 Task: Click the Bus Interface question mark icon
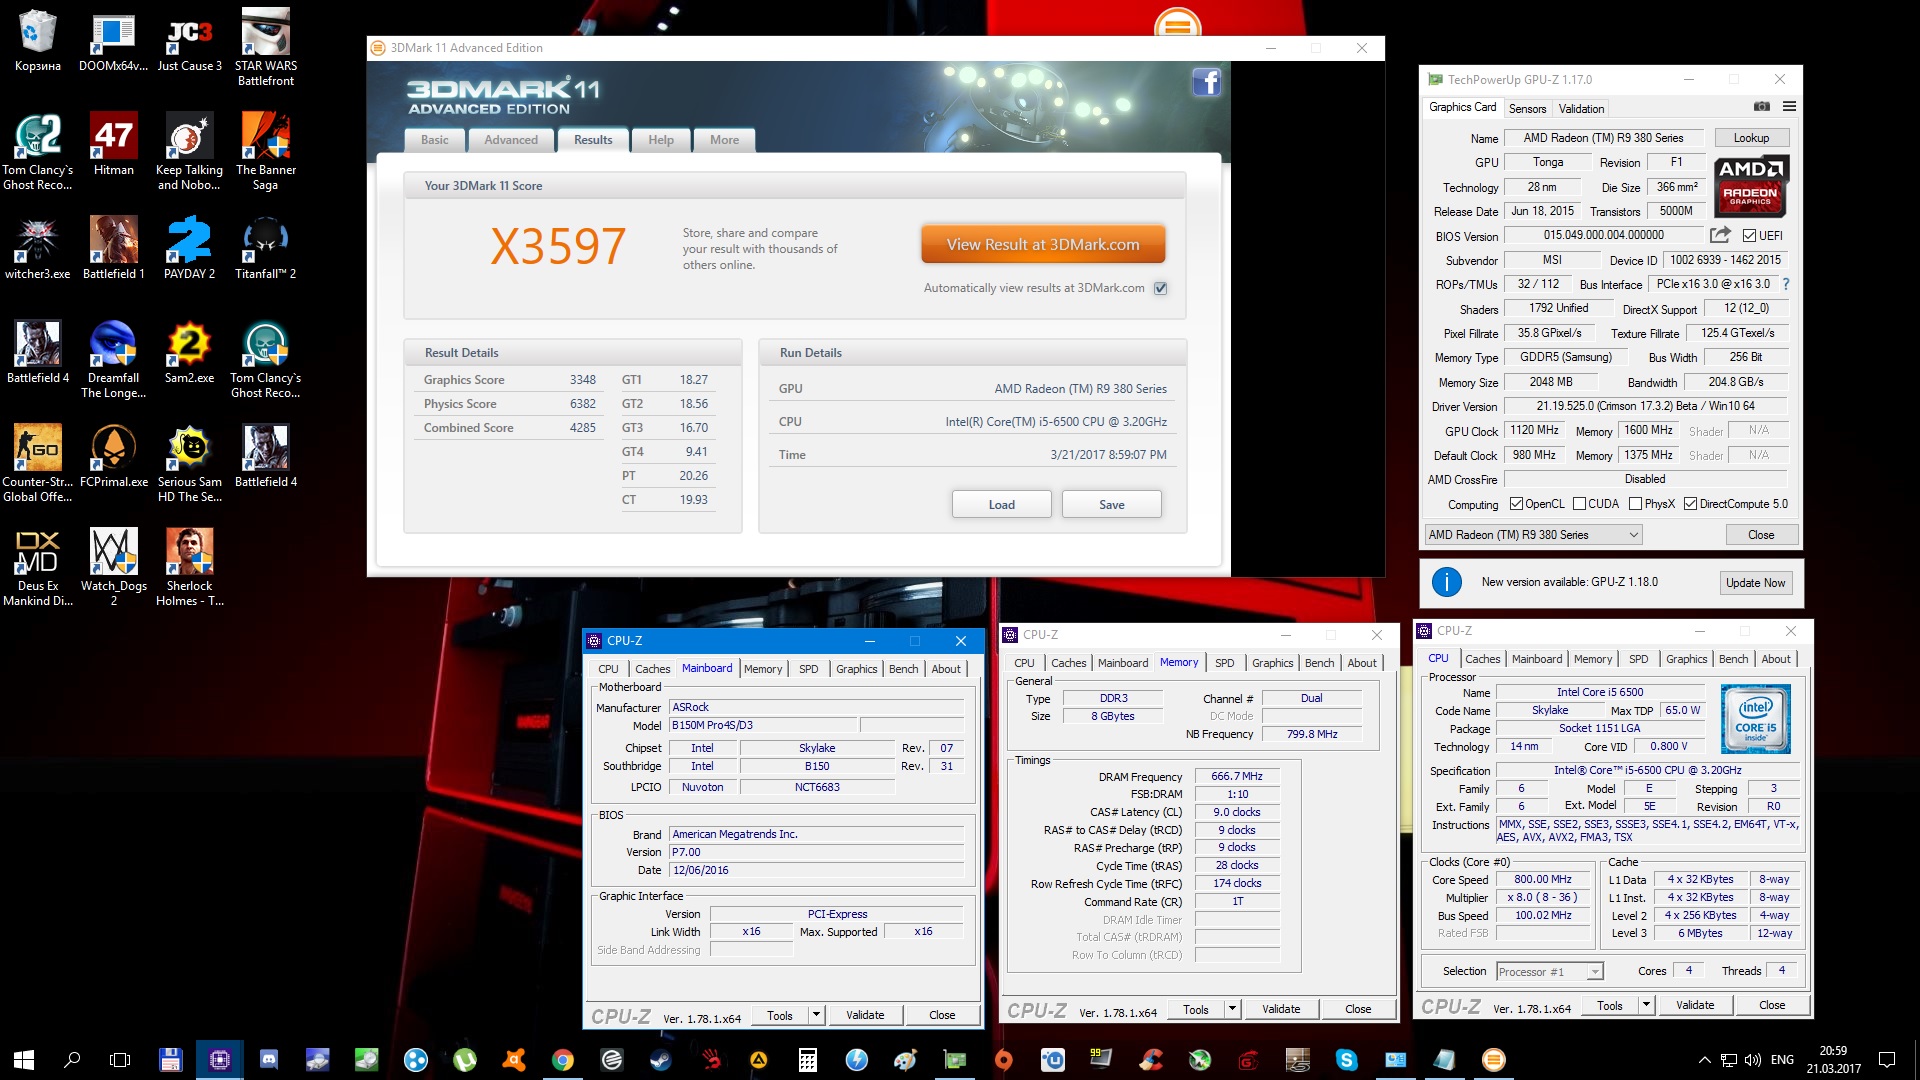click(1786, 284)
